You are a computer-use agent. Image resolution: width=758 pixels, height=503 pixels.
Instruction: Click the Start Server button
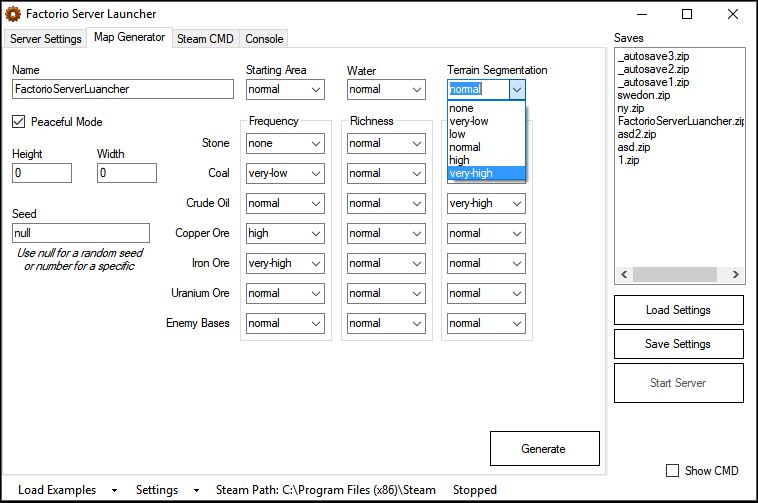[679, 383]
